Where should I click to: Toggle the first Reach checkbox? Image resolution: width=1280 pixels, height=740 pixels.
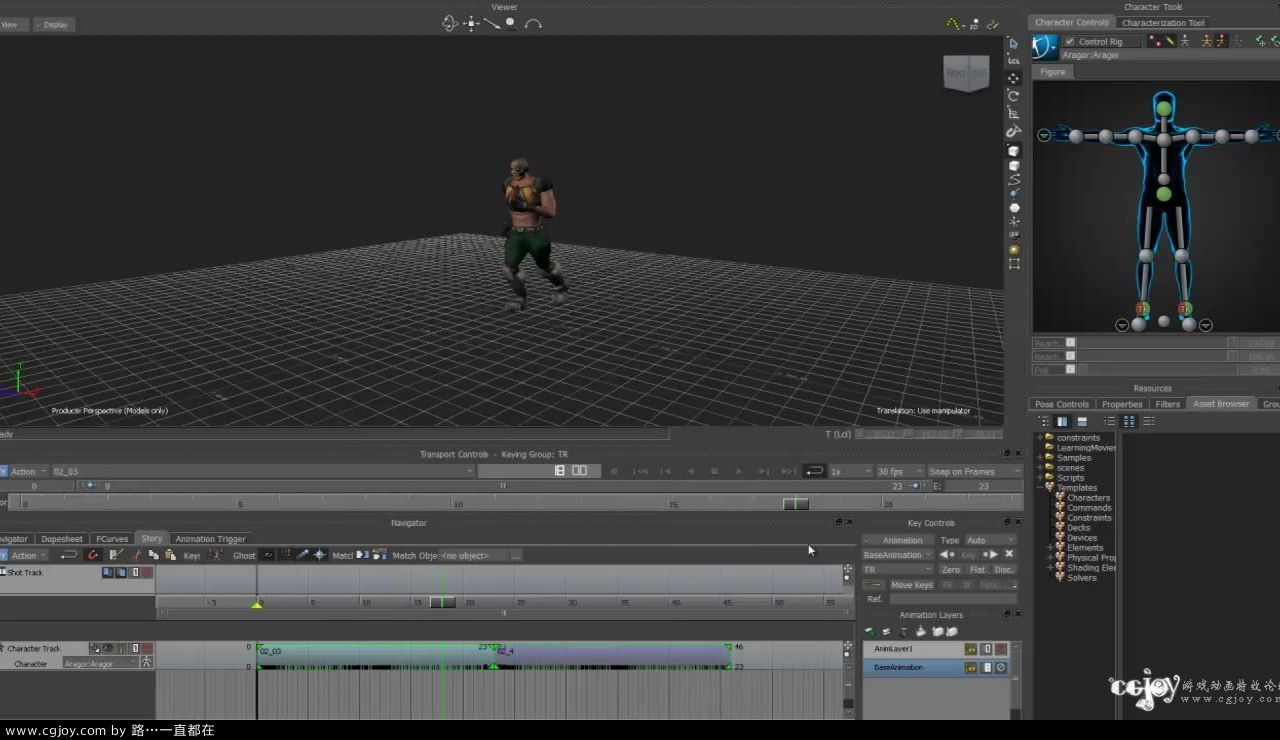pyautogui.click(x=1070, y=342)
